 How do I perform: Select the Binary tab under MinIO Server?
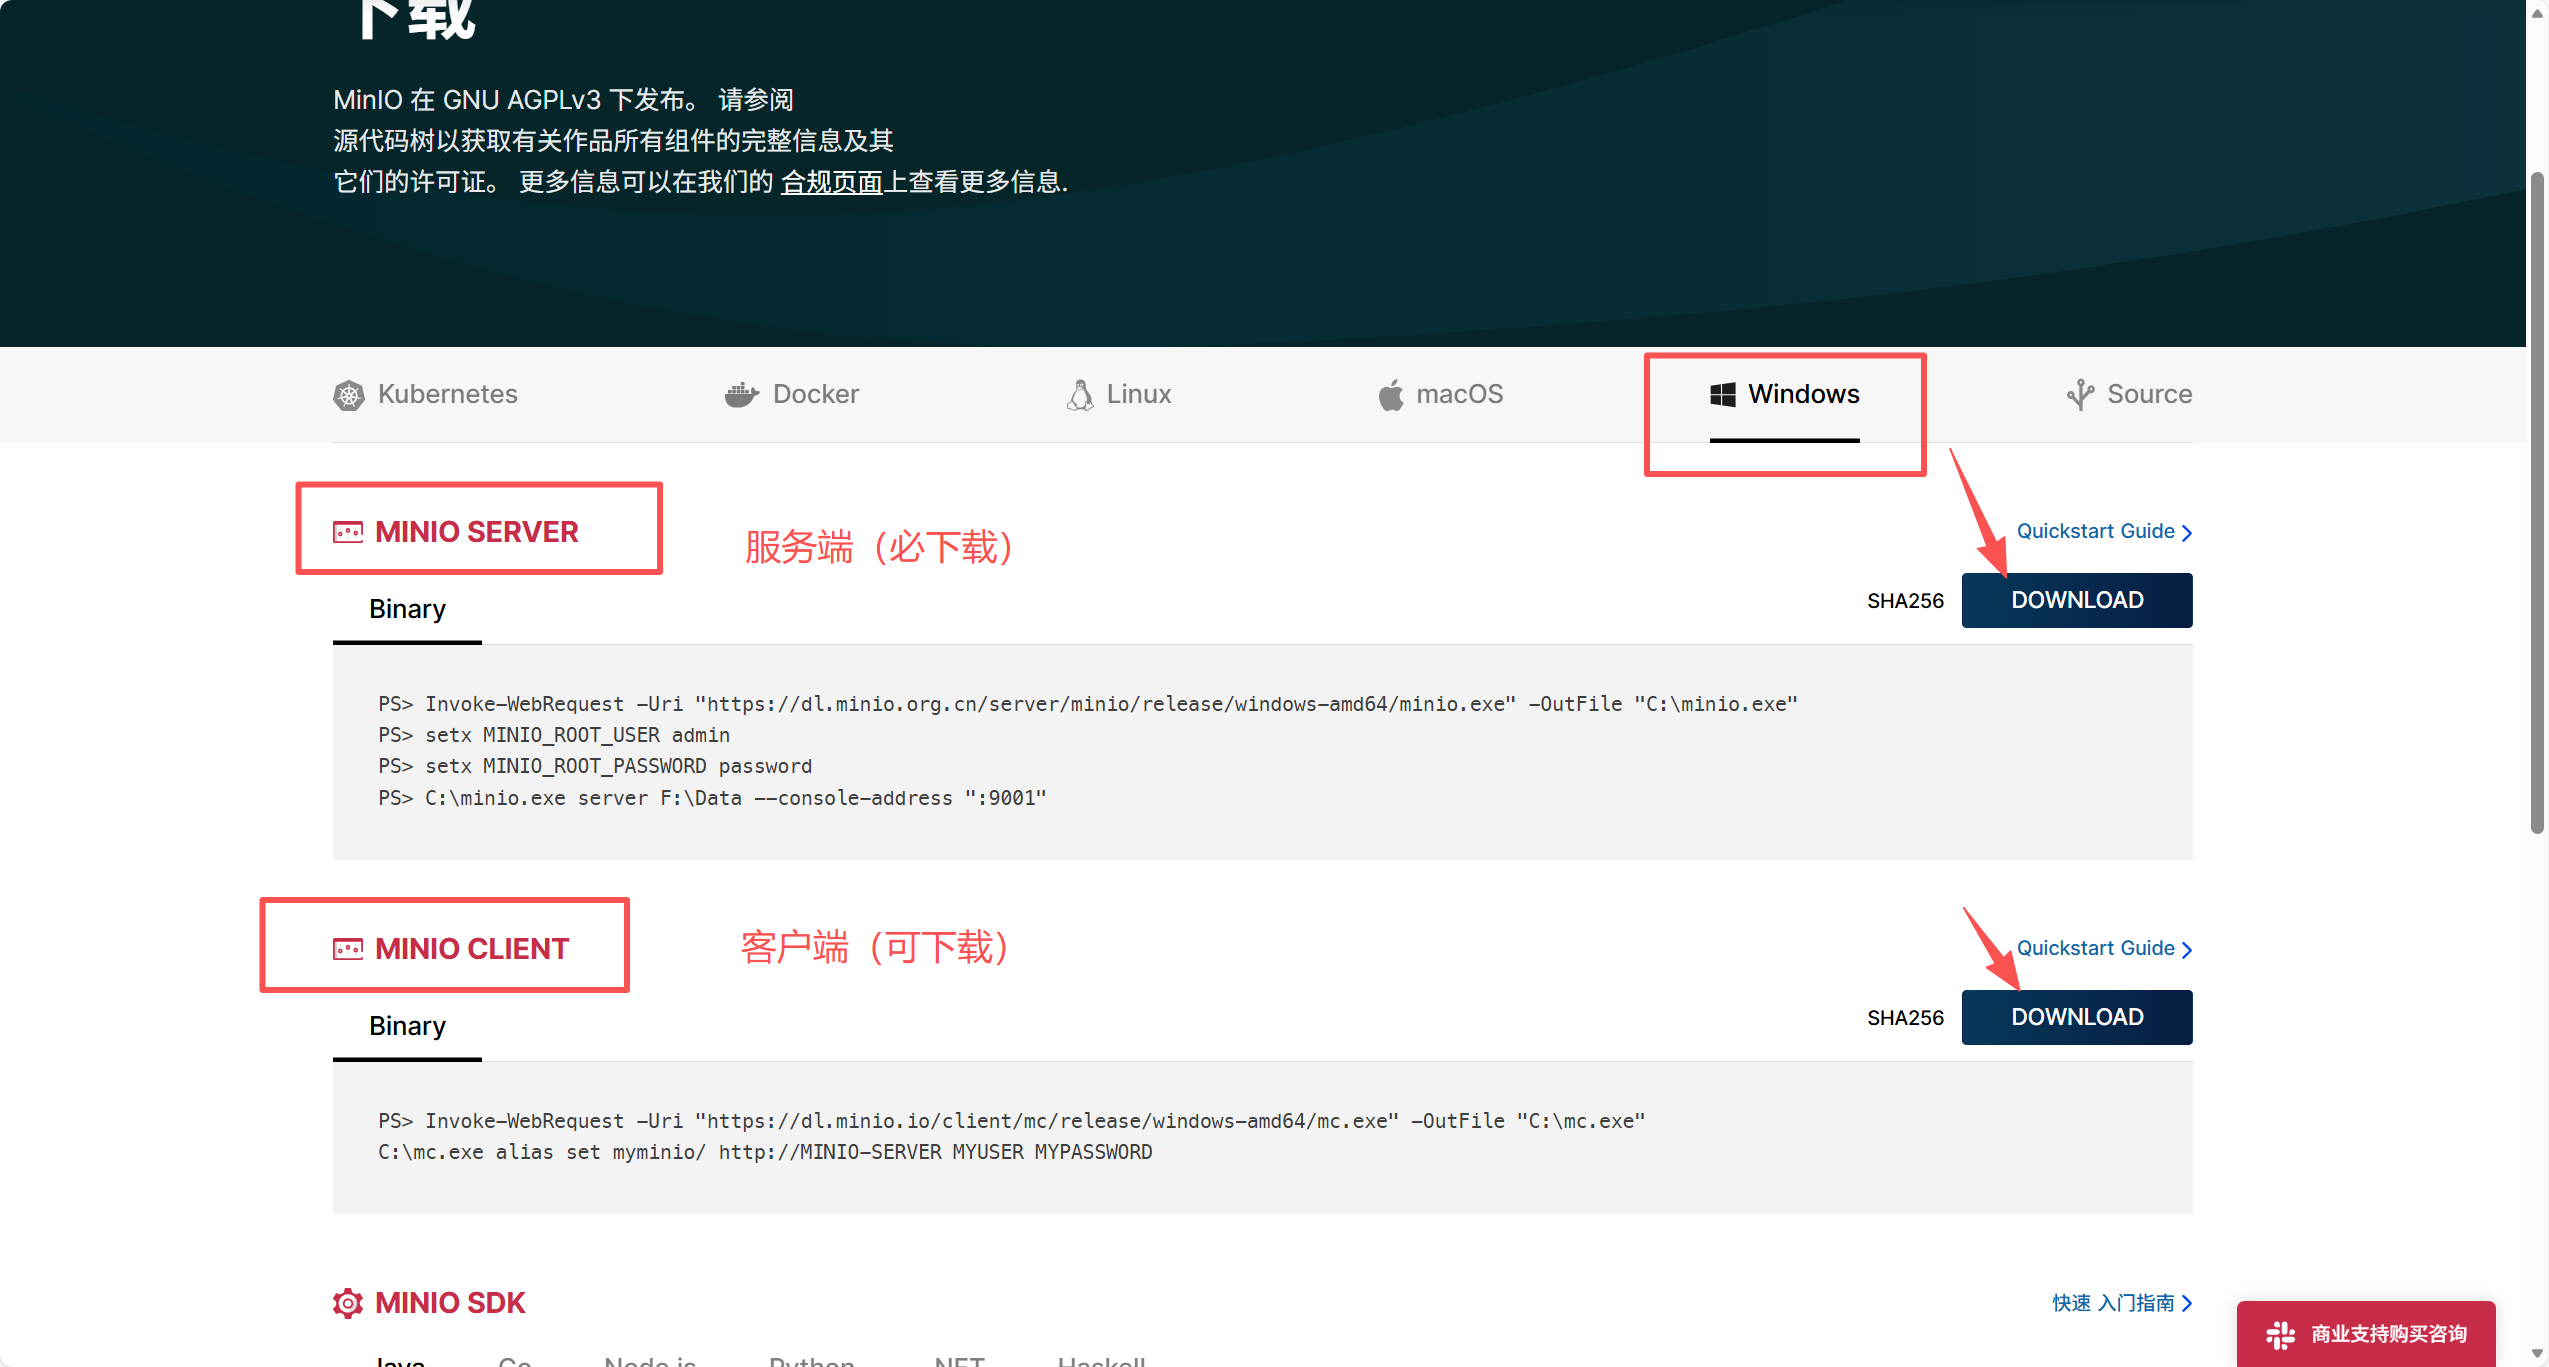[x=407, y=609]
